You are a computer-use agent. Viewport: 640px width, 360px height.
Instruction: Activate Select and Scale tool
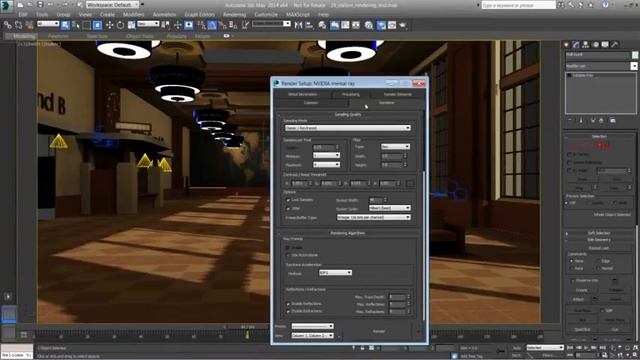[x=131, y=25]
